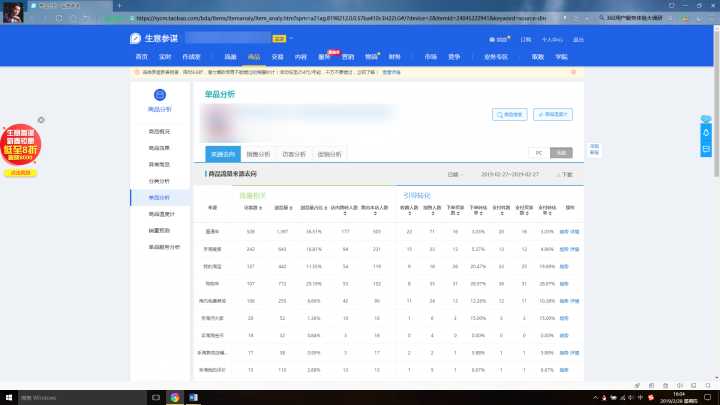720x405 pixels.
Task: Switch to 无线 terminal view
Action: (x=562, y=153)
